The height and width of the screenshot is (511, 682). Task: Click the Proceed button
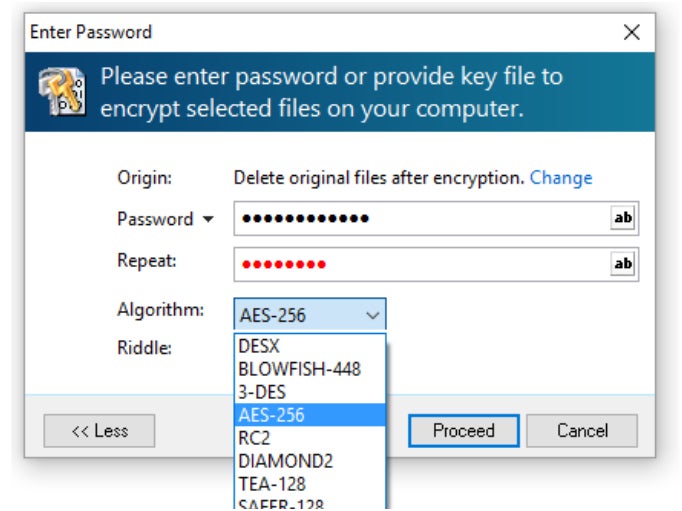click(x=464, y=431)
